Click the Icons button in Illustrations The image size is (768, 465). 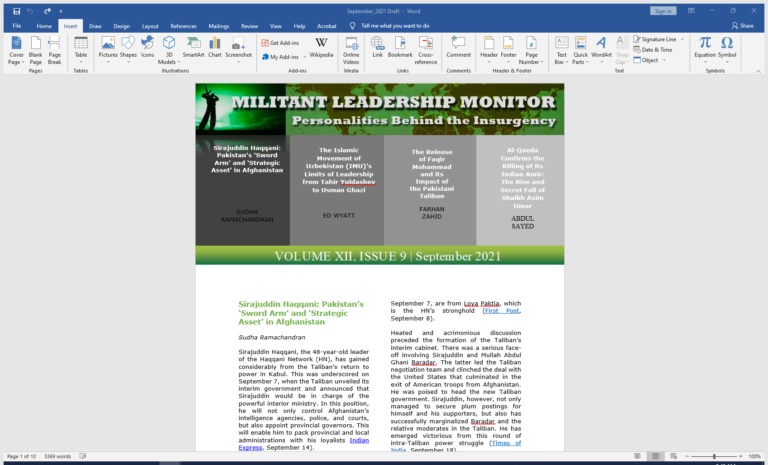147,47
